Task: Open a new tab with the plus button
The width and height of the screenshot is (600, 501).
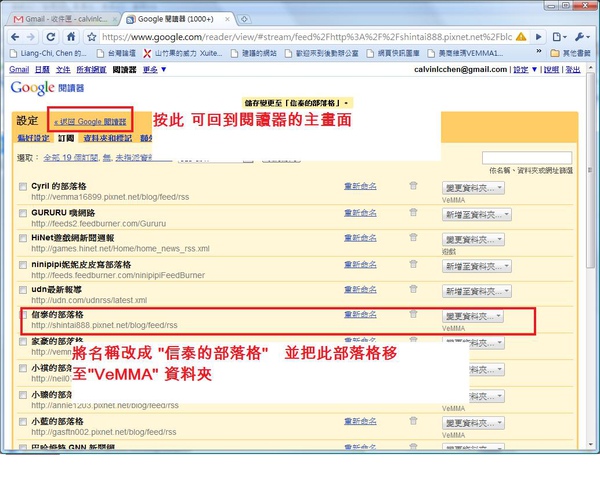Action: tap(244, 19)
